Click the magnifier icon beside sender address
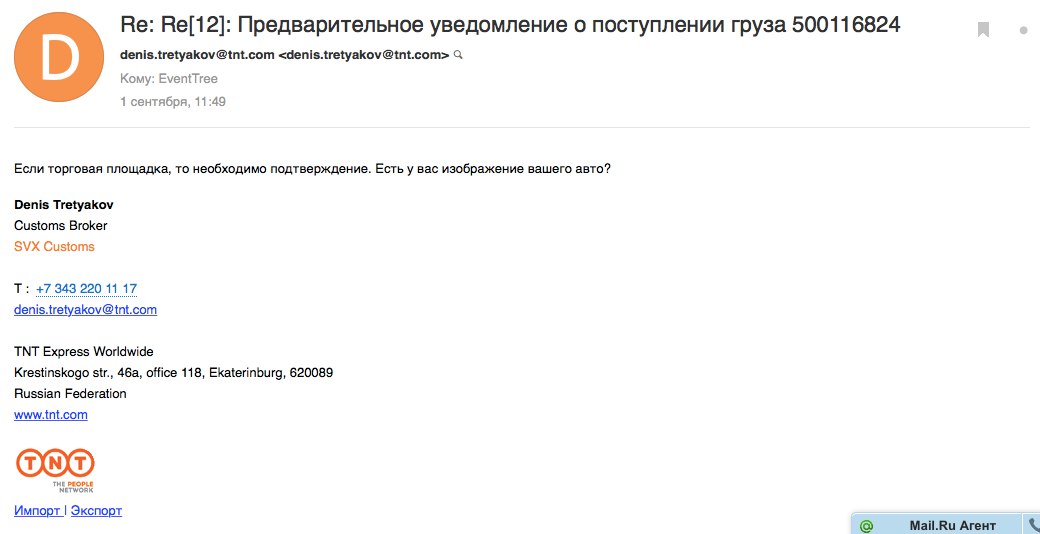The height and width of the screenshot is (534, 1040). [x=458, y=55]
